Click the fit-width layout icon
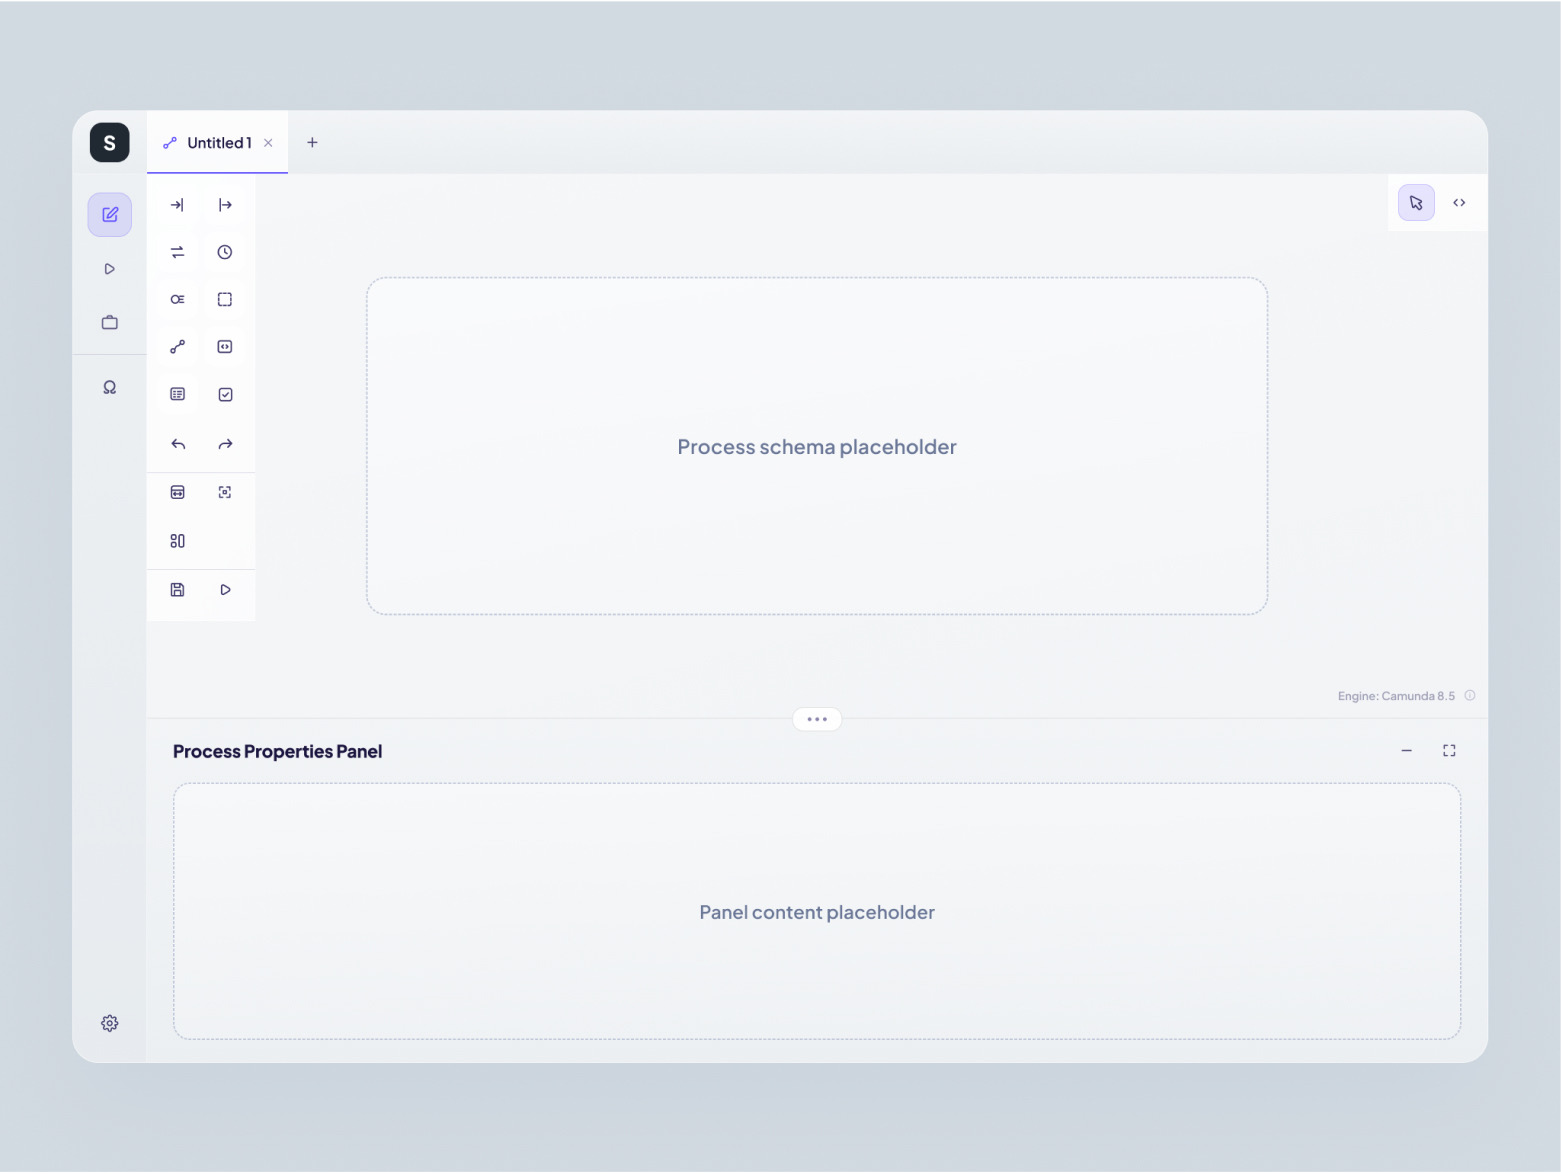This screenshot has height=1174, width=1561. point(177,492)
